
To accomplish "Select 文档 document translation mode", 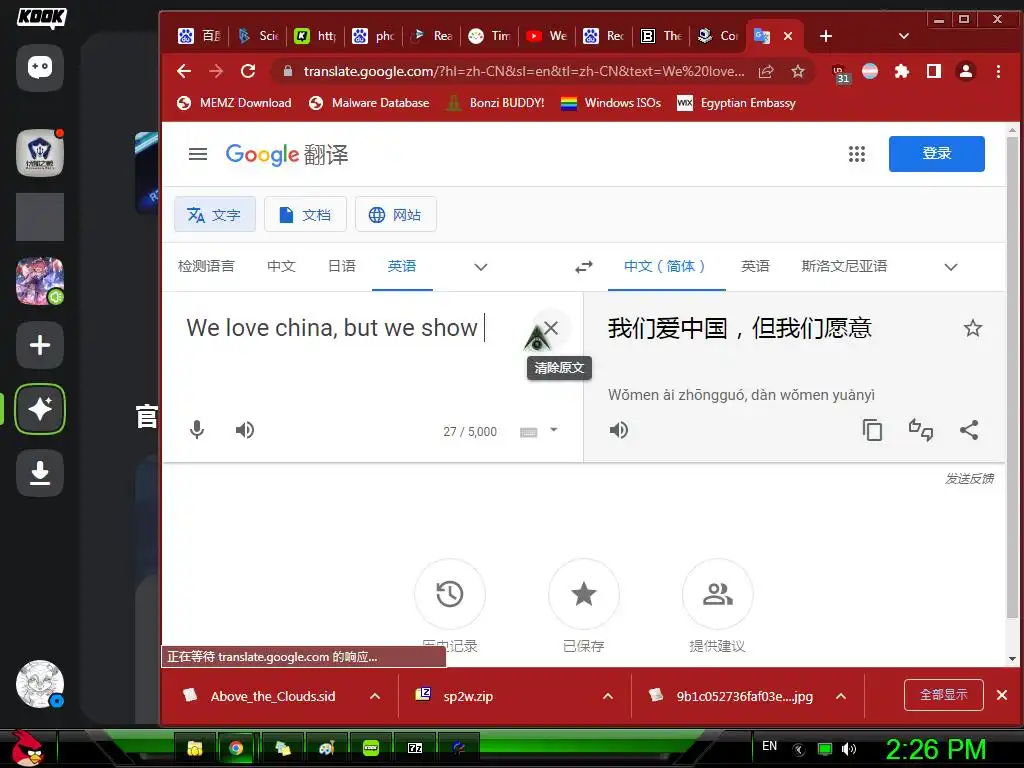I will coord(305,214).
